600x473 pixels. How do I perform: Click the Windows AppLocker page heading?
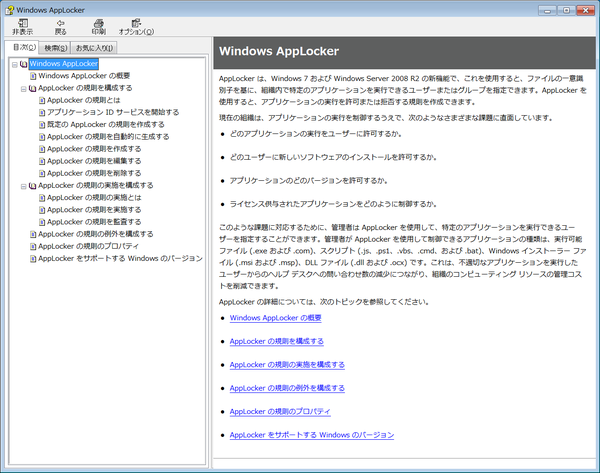pos(279,51)
